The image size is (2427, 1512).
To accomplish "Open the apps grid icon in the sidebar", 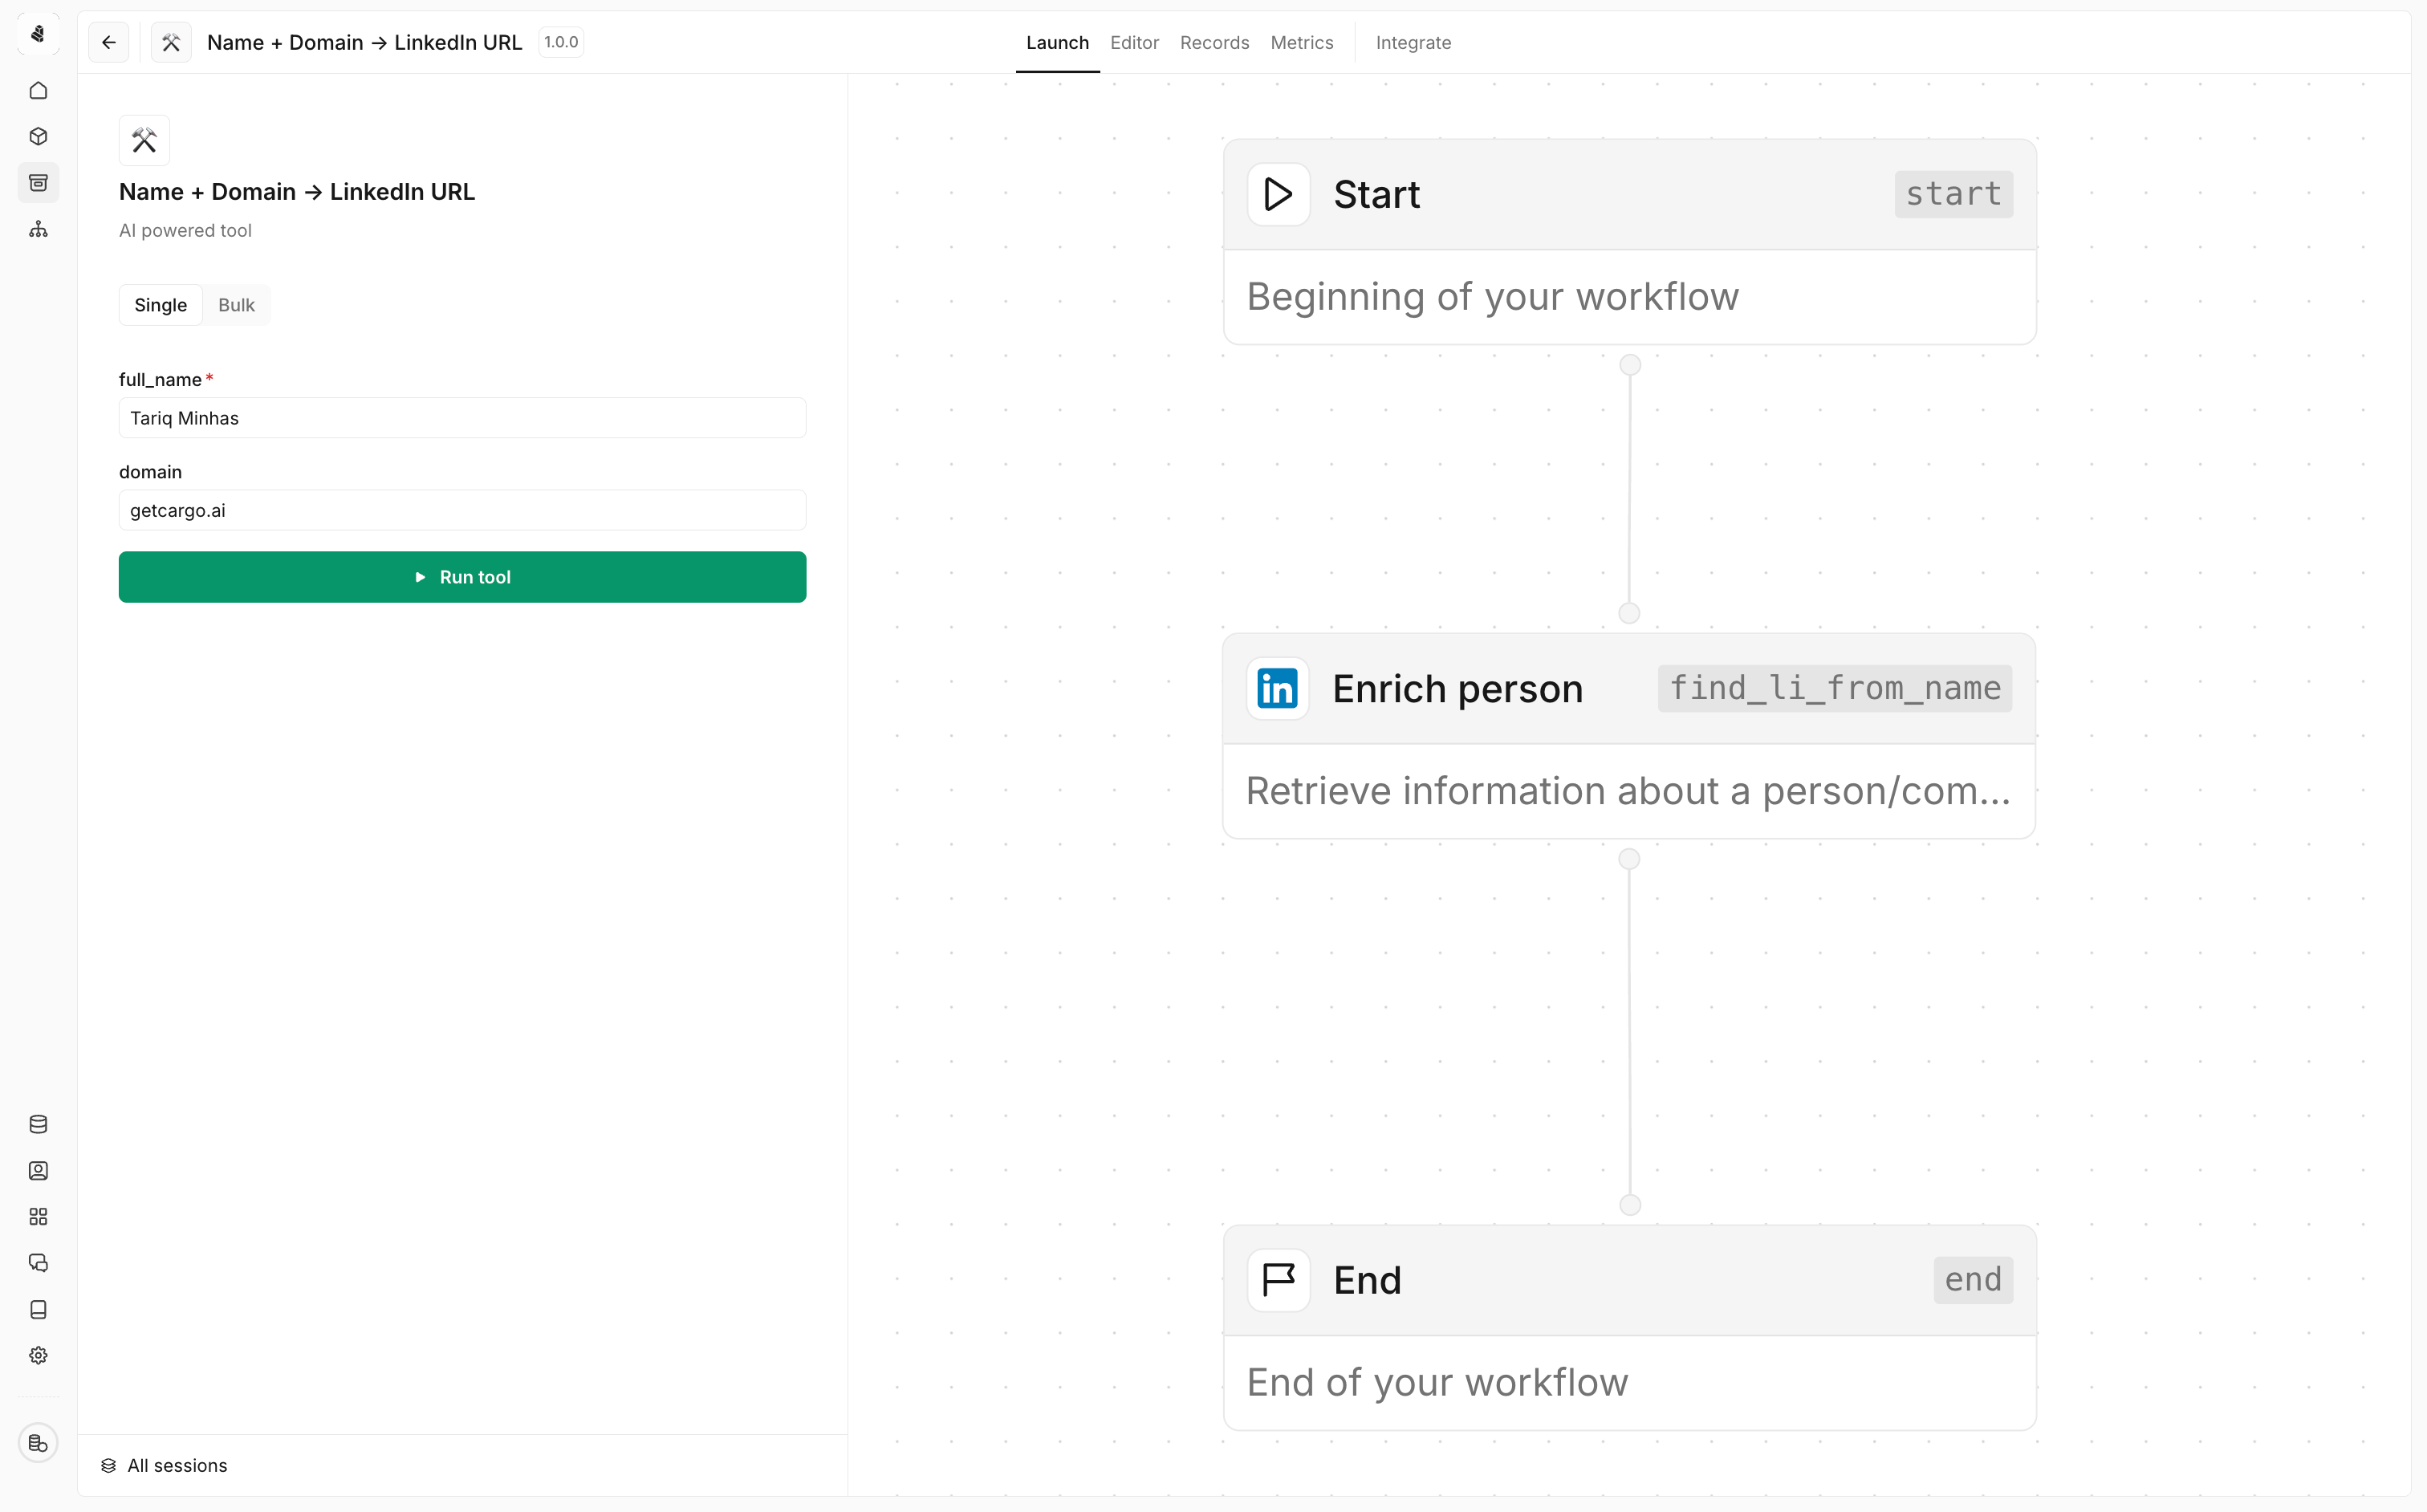I will click(38, 1216).
